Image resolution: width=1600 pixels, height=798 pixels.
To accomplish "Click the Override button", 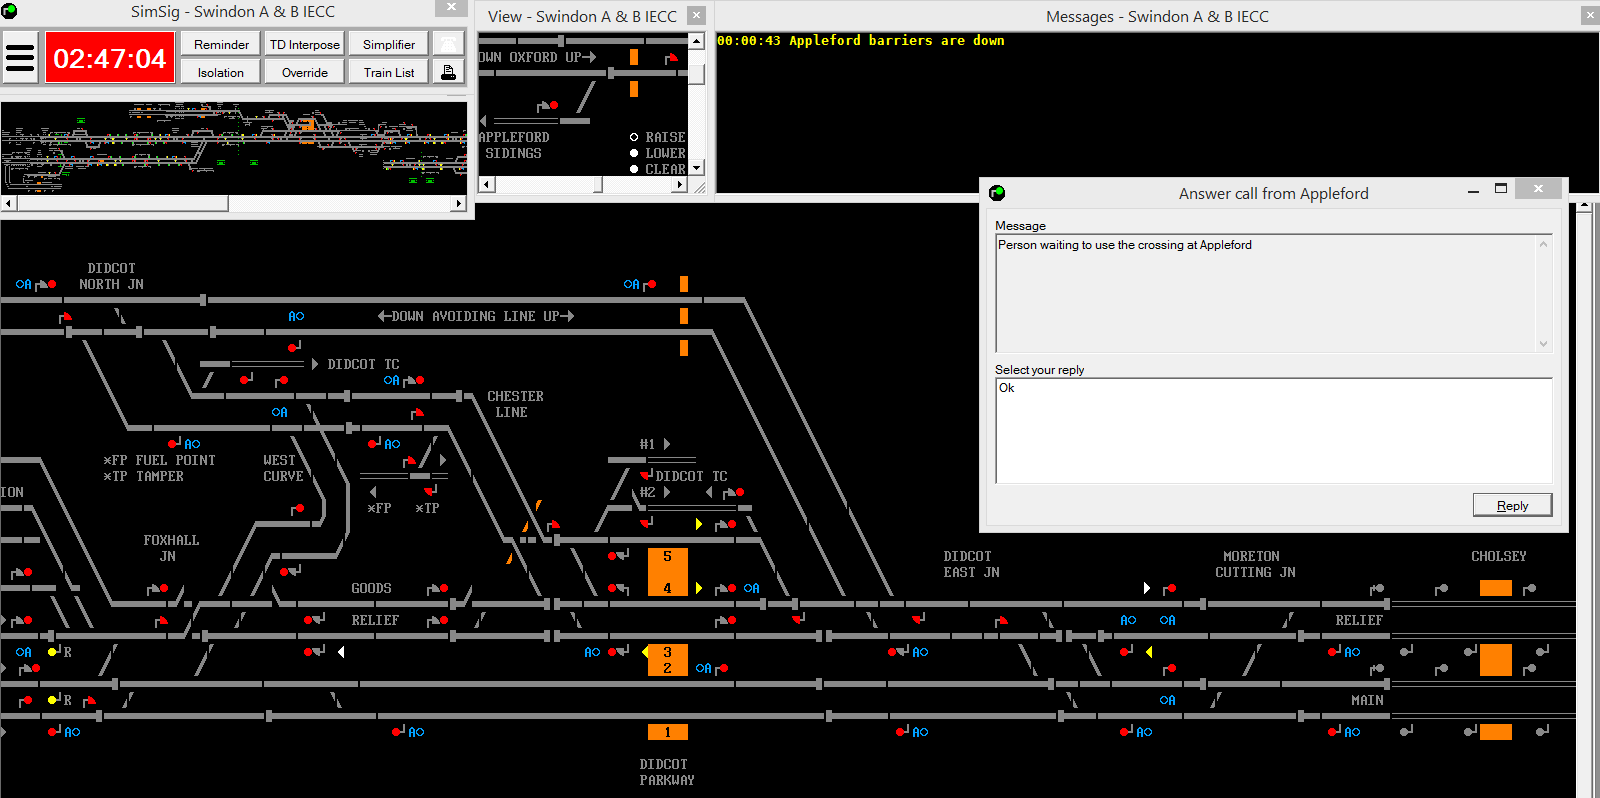I will [305, 72].
